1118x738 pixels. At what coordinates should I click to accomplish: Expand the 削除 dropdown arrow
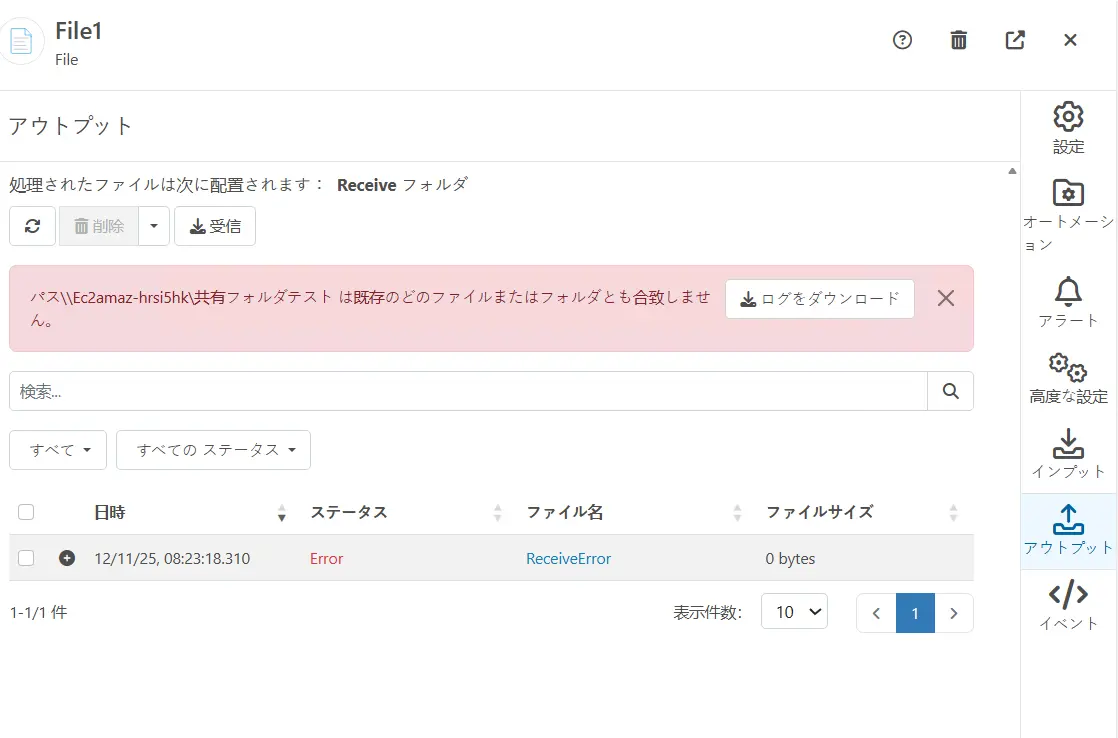click(x=154, y=226)
